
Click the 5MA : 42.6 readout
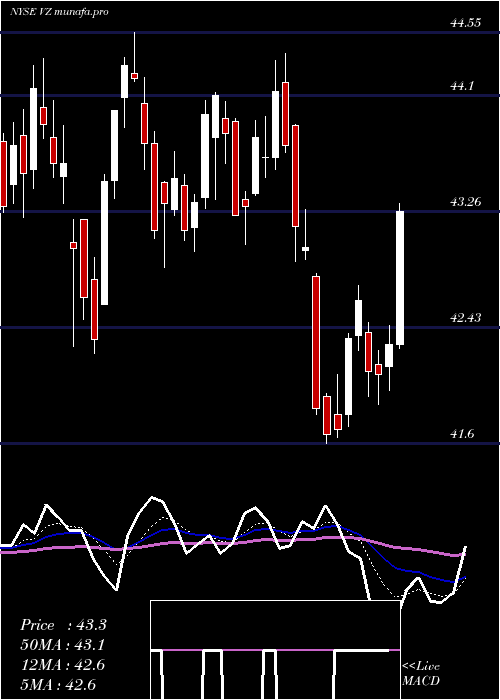coord(59,684)
